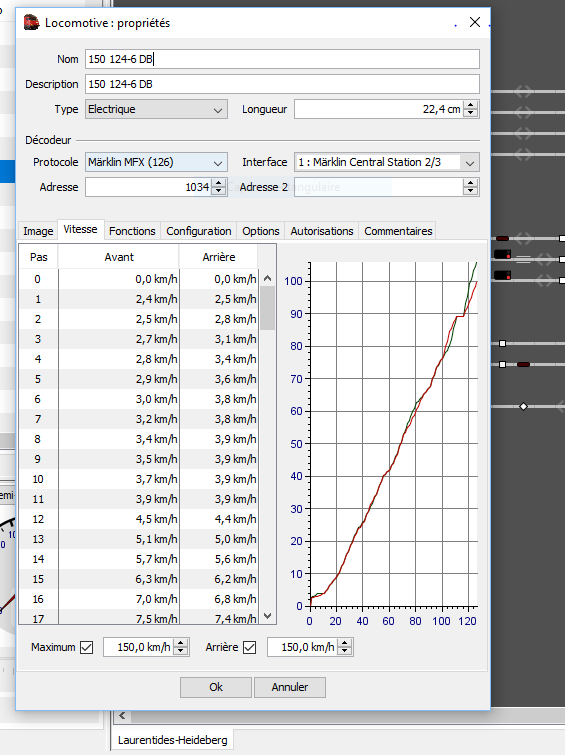This screenshot has height=755, width=565.
Task: Close the Locomotive propriétés dialog
Action: coord(474,22)
